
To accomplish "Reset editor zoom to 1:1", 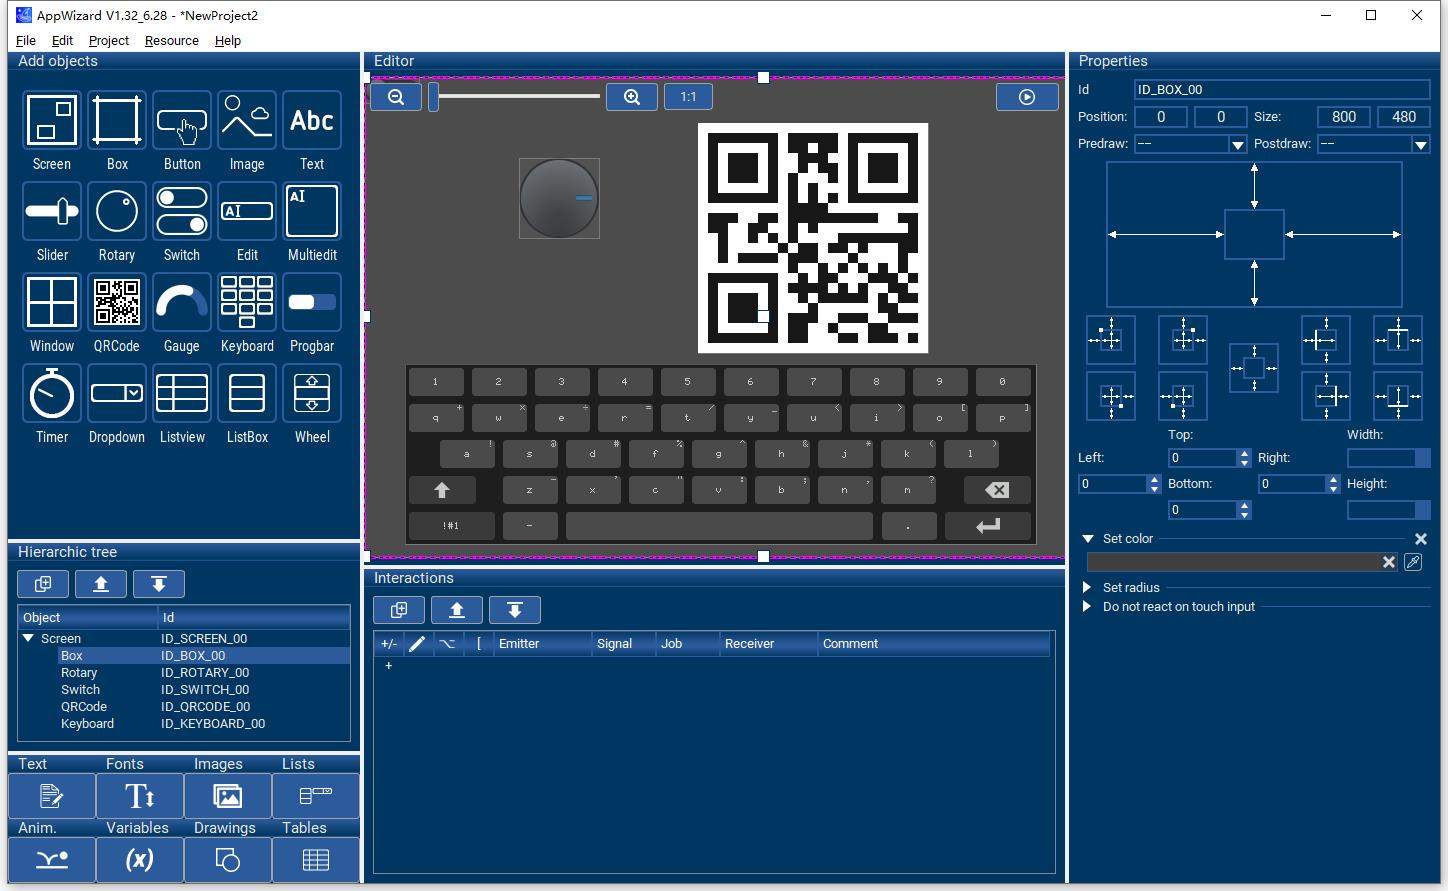I will coord(688,97).
